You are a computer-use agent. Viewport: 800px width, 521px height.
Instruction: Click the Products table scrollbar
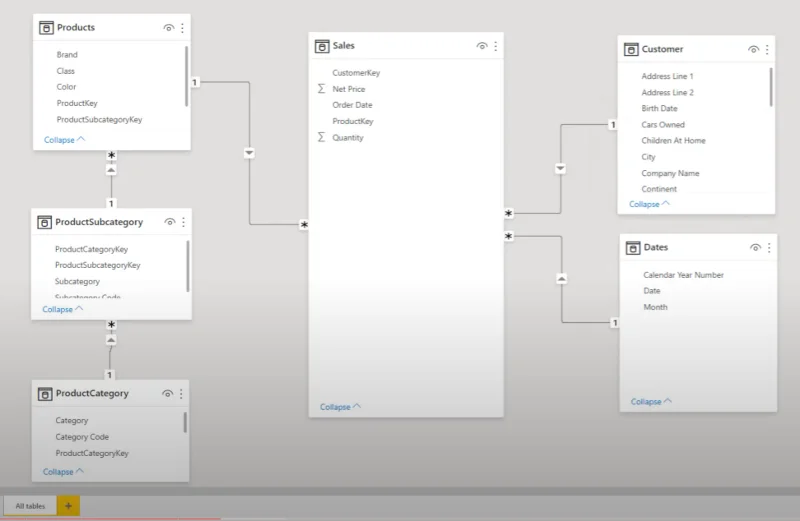(x=186, y=77)
